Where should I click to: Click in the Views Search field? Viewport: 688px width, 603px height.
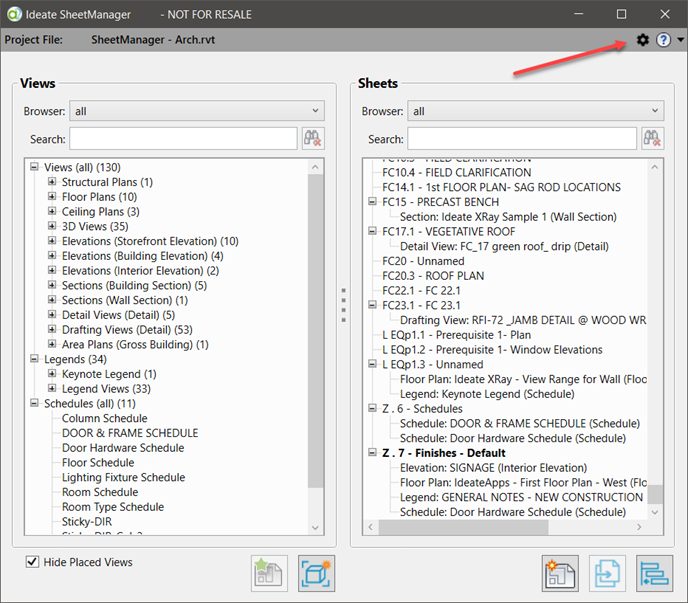(183, 139)
